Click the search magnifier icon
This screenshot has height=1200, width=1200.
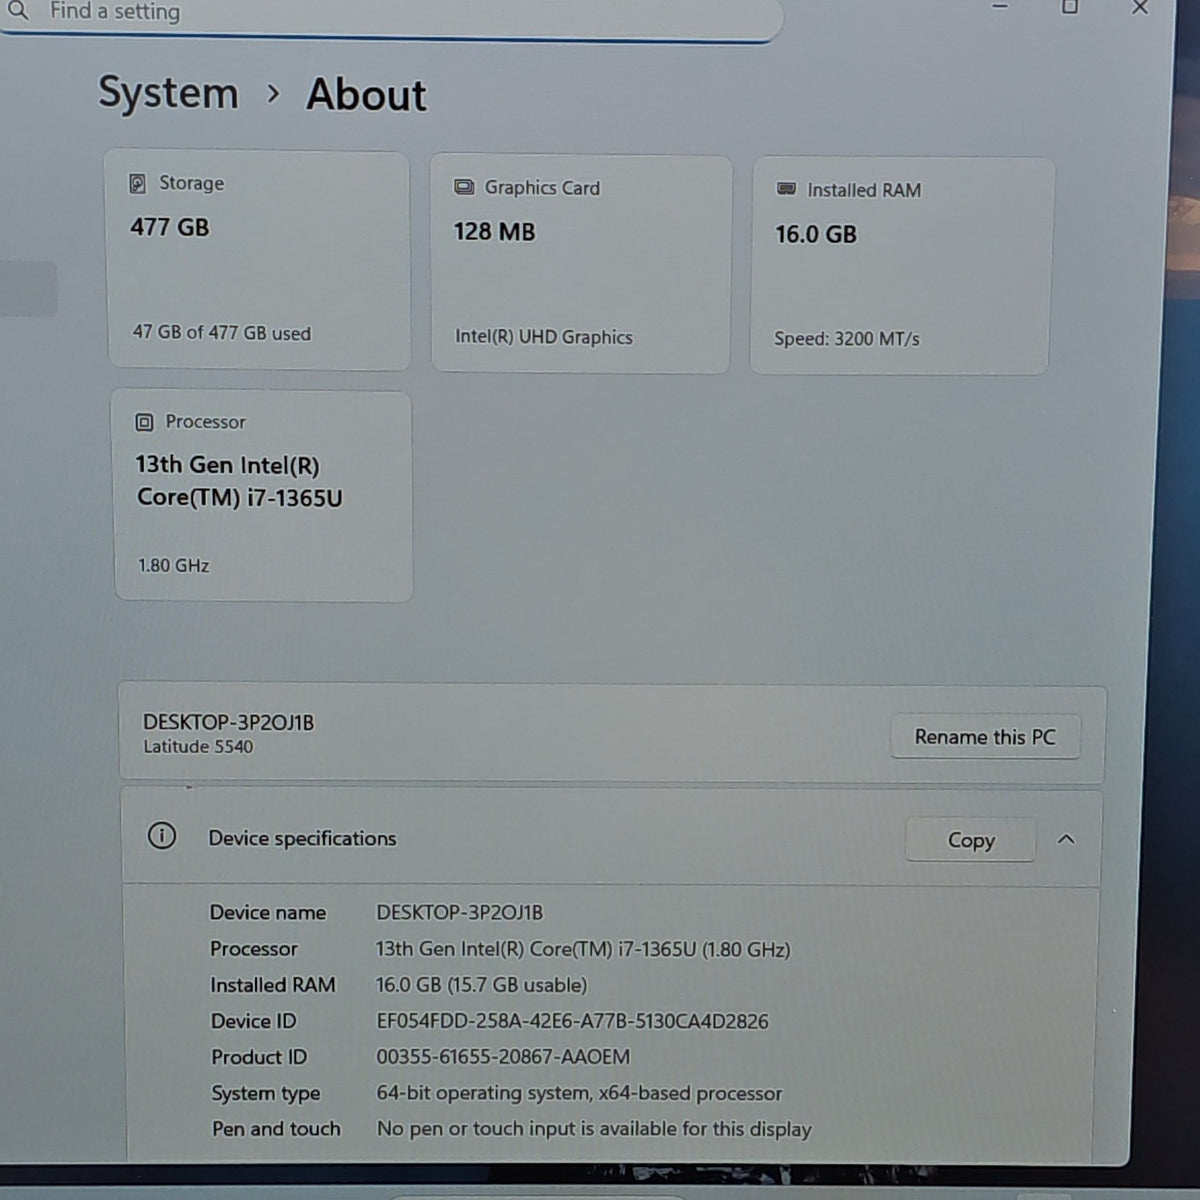pos(18,11)
